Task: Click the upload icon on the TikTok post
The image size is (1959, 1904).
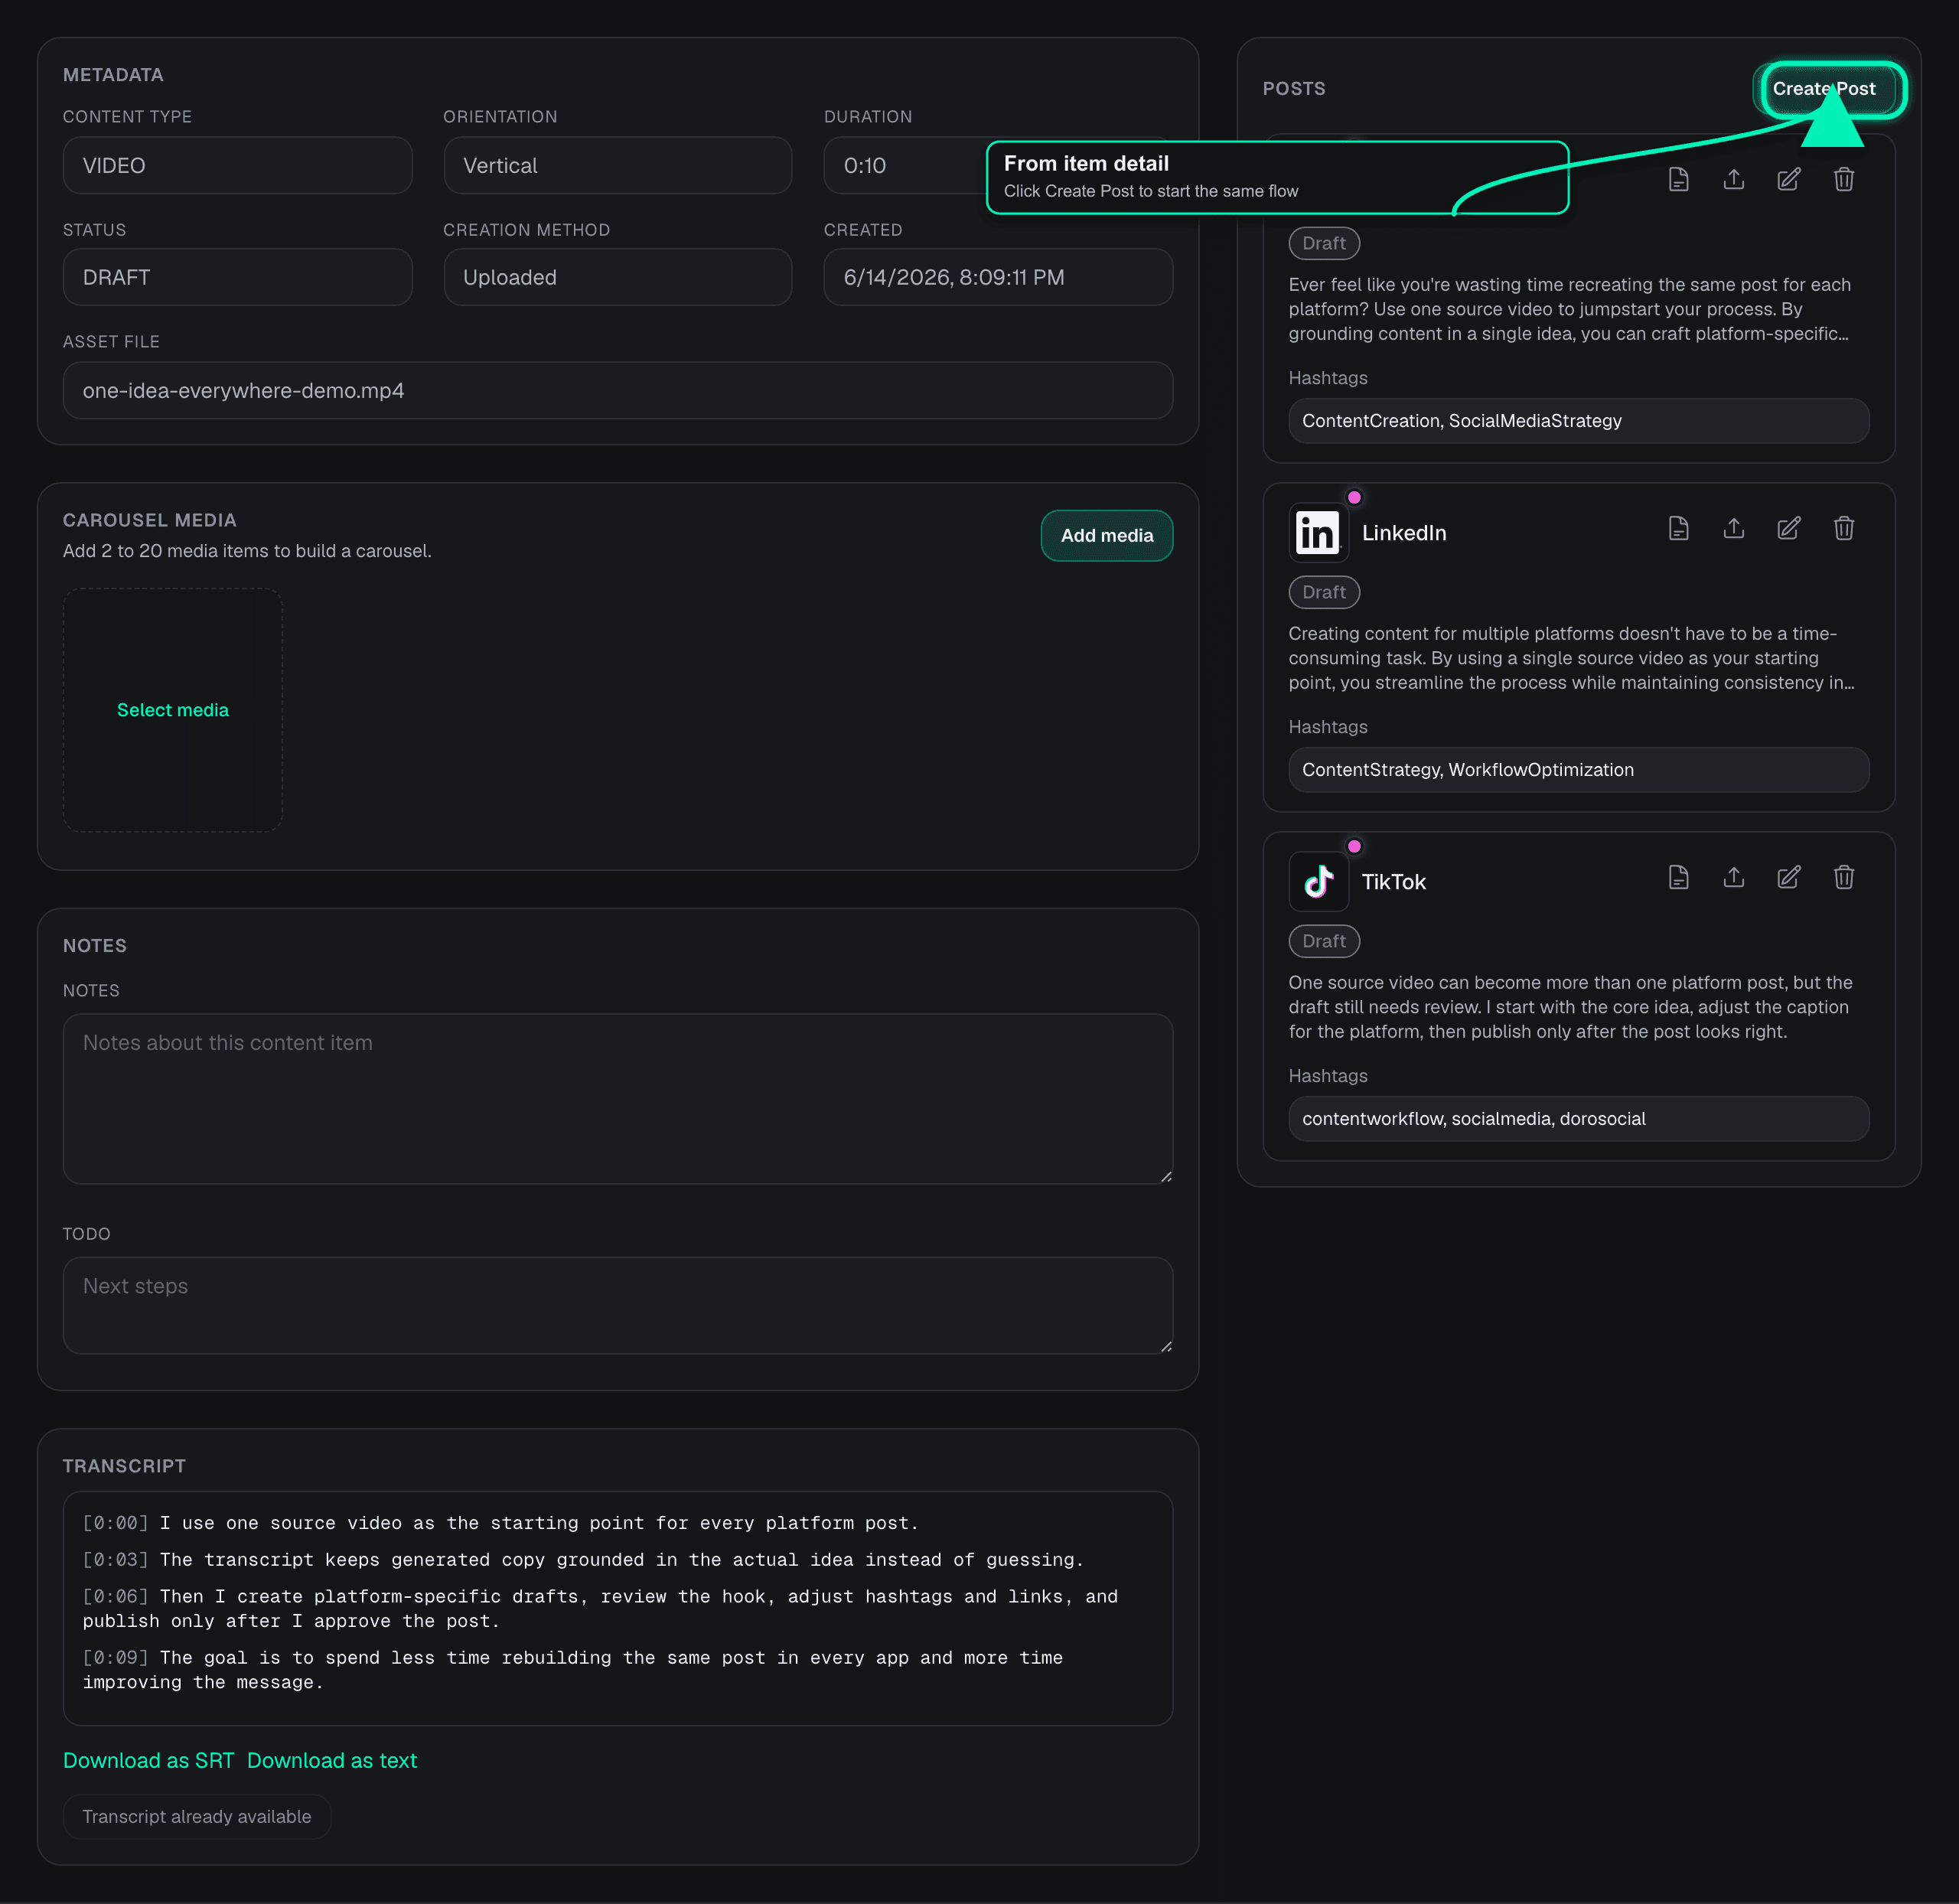Action: click(x=1733, y=877)
